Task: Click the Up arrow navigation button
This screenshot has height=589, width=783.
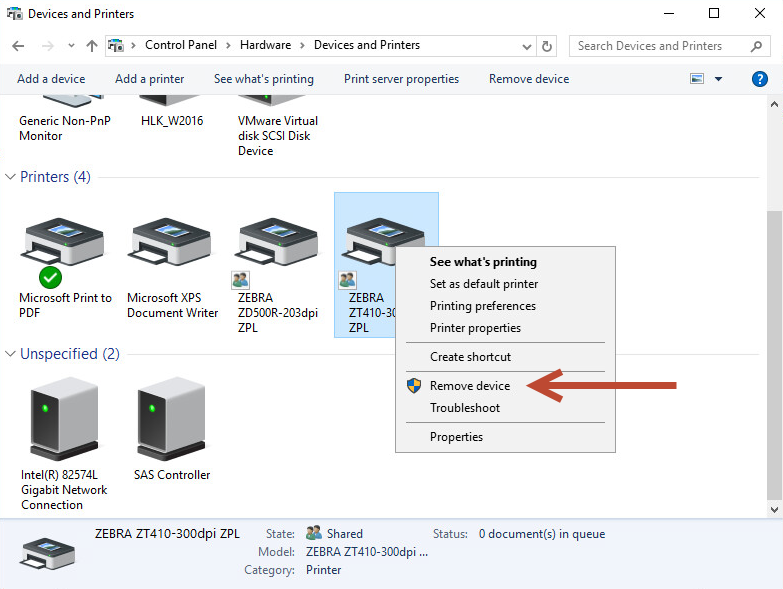Action: click(92, 46)
